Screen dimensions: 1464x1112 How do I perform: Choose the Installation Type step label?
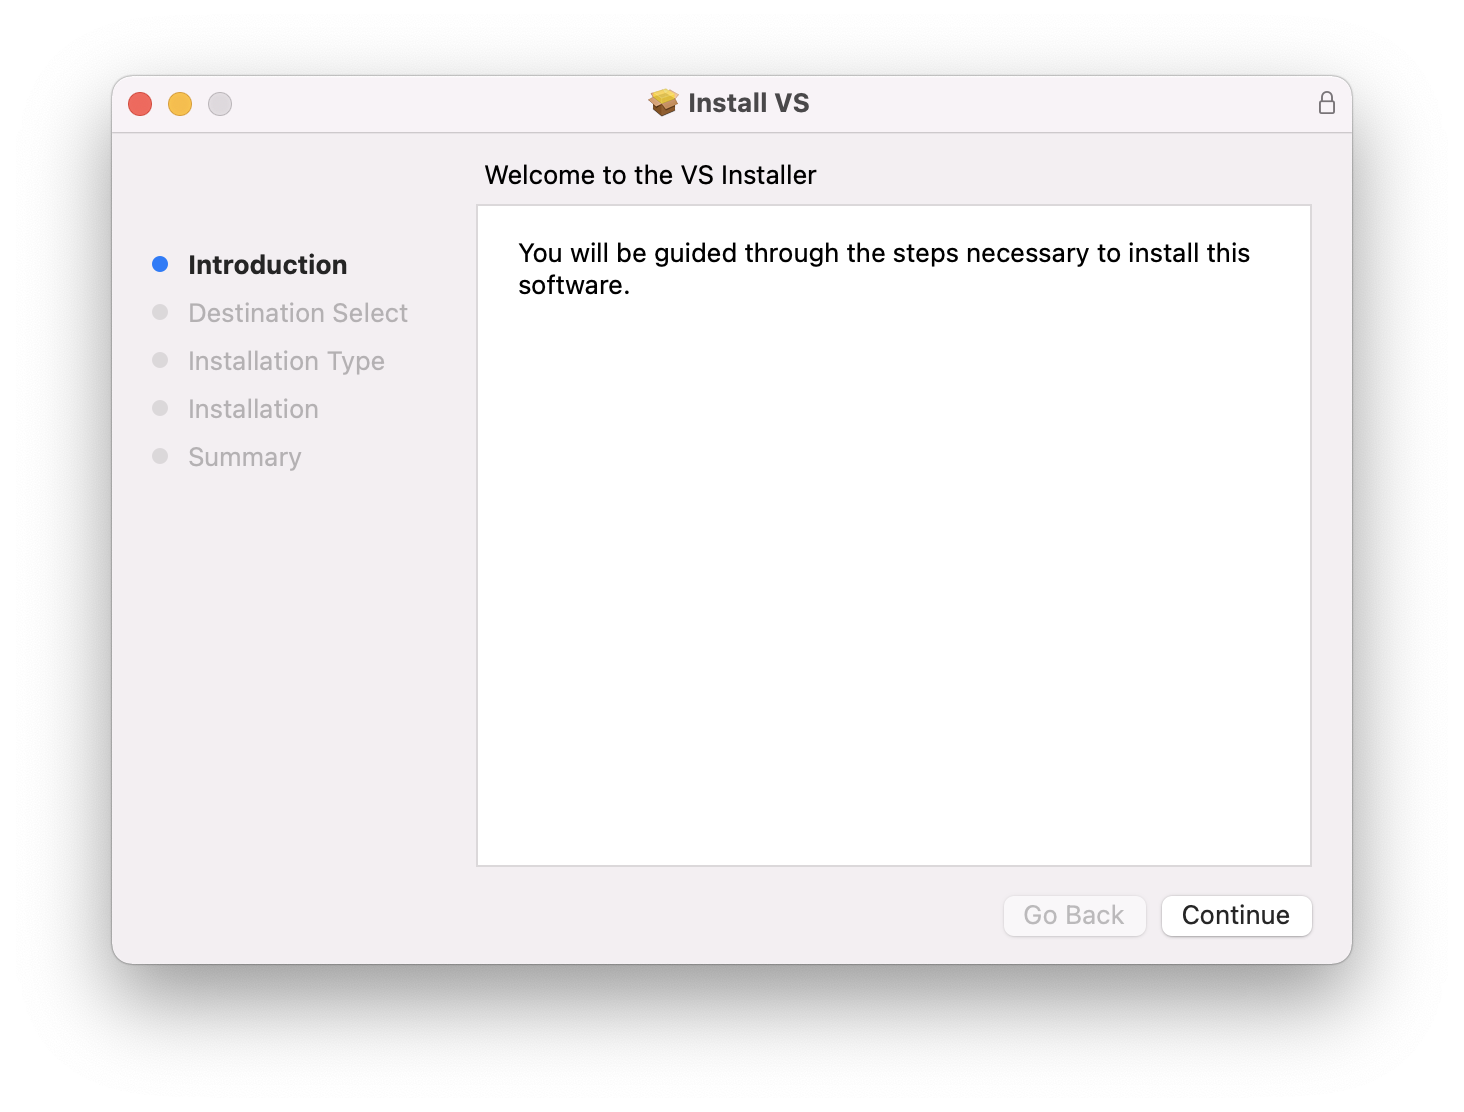coord(286,361)
